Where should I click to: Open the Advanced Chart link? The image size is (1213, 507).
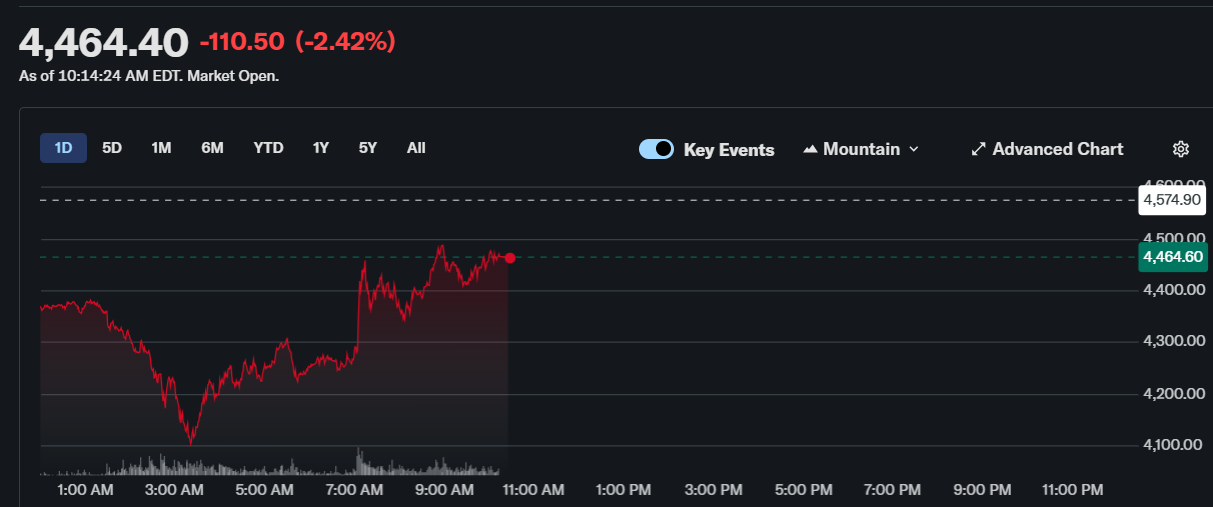click(x=1057, y=149)
